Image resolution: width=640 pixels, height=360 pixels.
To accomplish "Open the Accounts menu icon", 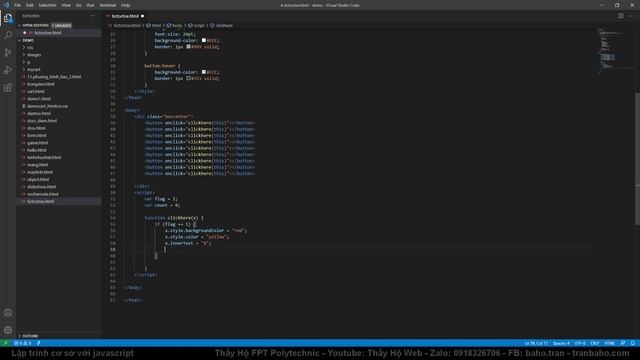I will 8,313.
